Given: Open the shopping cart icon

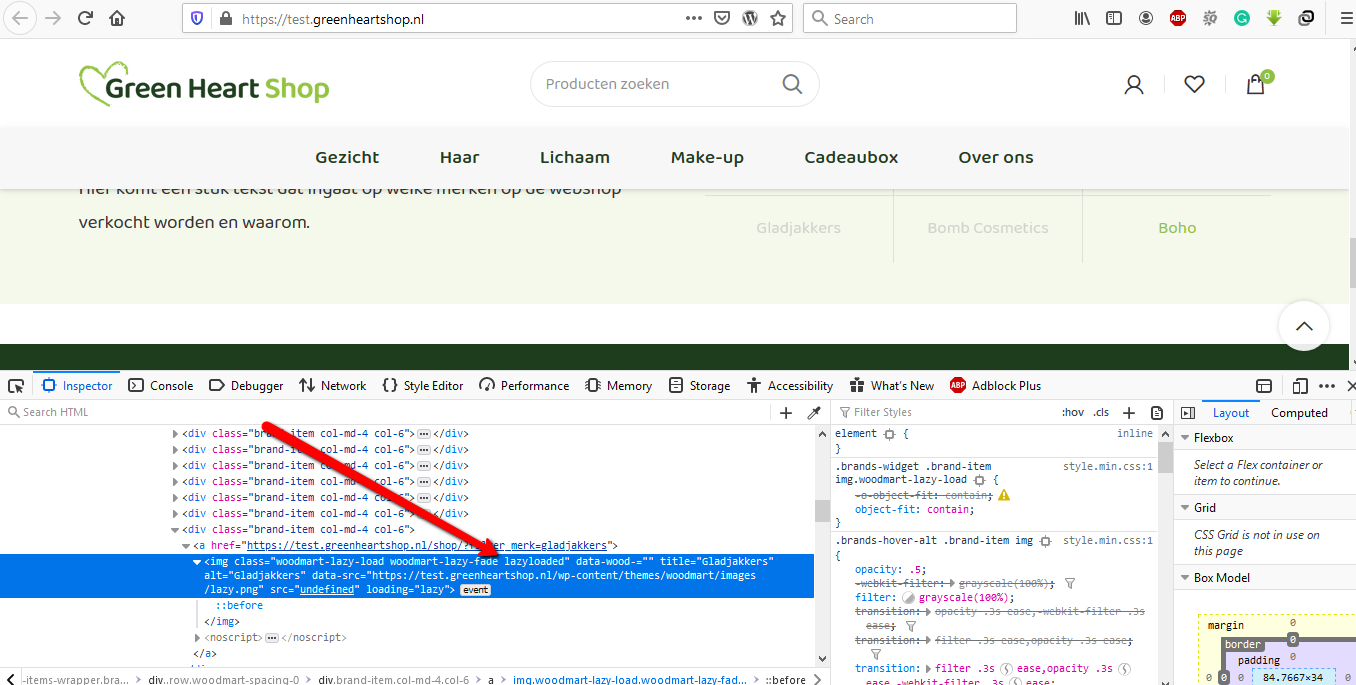Looking at the screenshot, I should pos(1257,84).
